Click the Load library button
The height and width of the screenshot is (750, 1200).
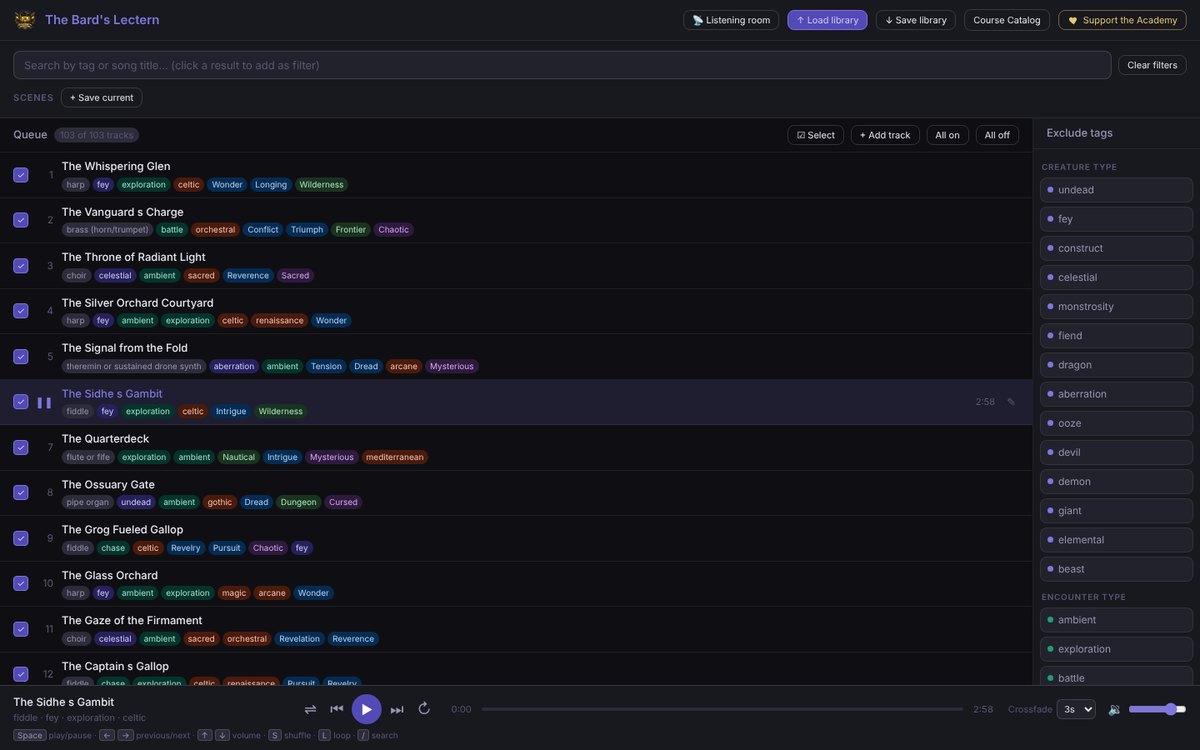[x=827, y=20]
